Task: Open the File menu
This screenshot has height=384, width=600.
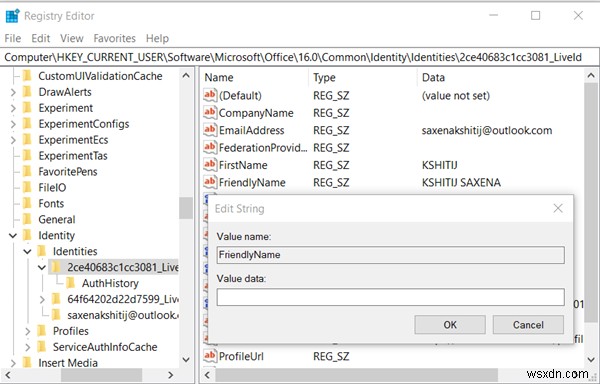Action: (13, 38)
